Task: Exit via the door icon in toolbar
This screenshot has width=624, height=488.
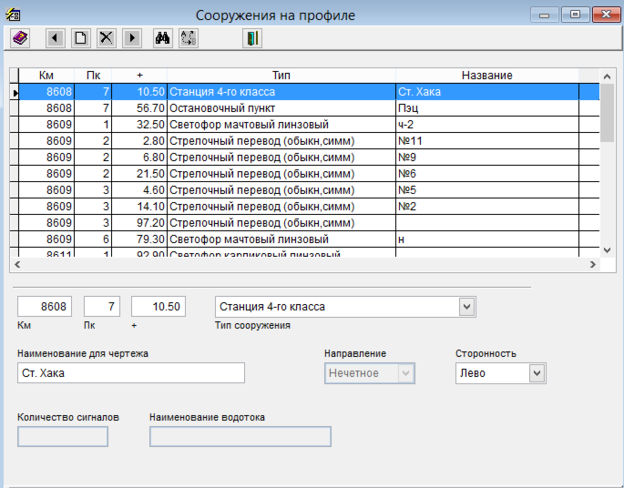Action: pos(253,38)
